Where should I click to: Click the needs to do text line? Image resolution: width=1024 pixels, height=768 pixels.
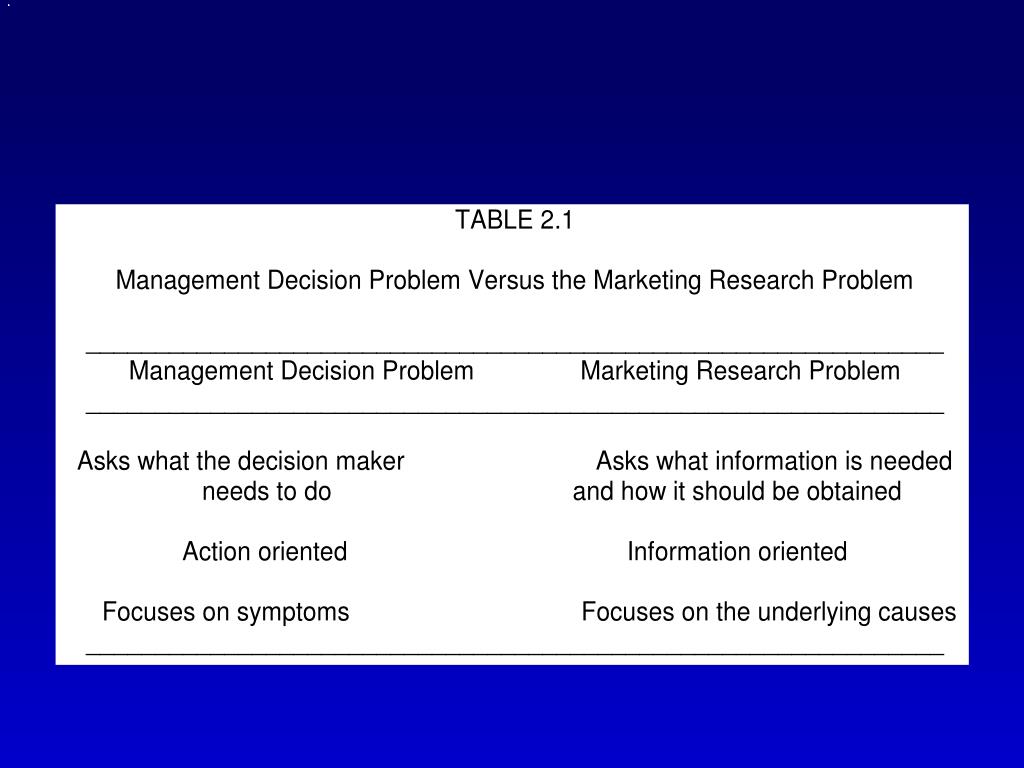[266, 491]
